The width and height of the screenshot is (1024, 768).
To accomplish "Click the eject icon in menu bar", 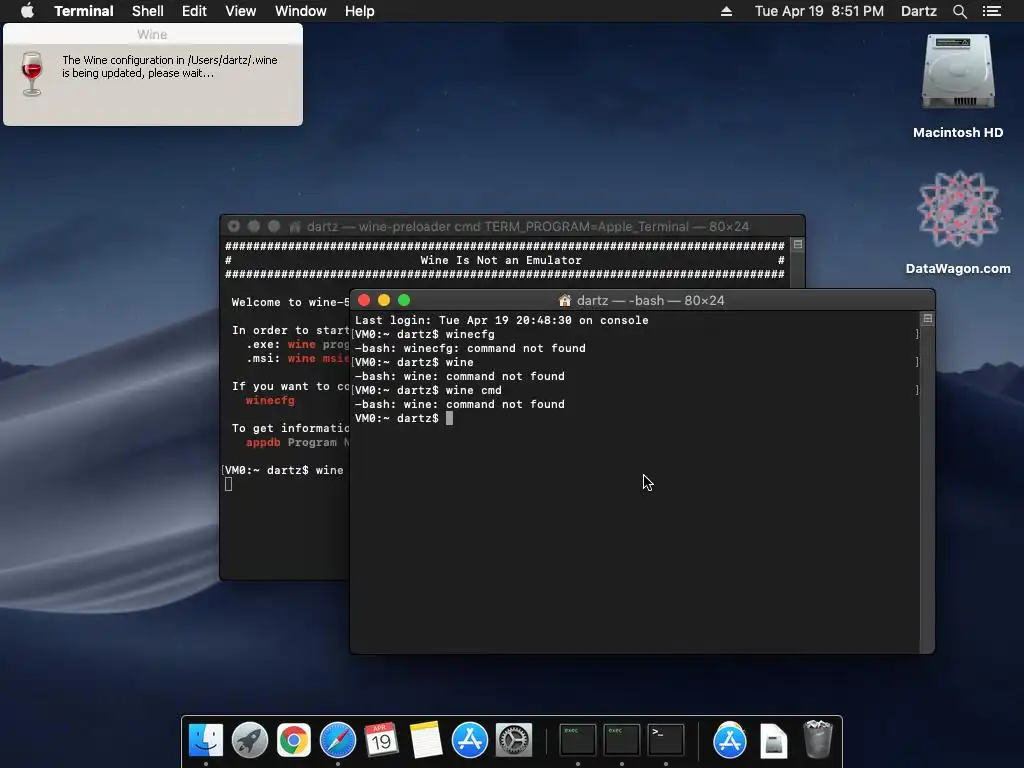I will pyautogui.click(x=726, y=11).
